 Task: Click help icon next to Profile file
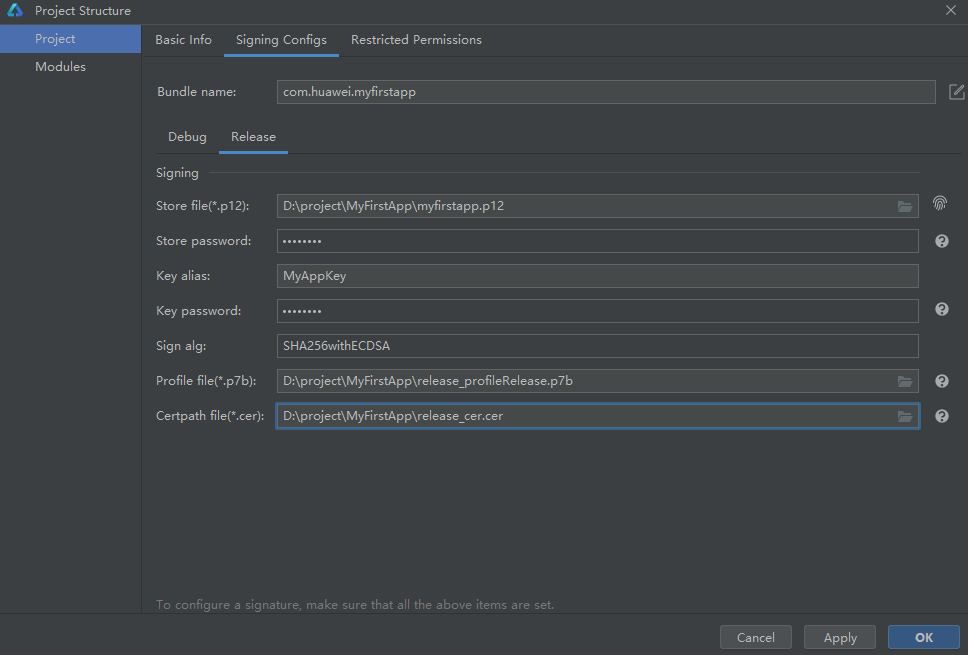(x=941, y=381)
